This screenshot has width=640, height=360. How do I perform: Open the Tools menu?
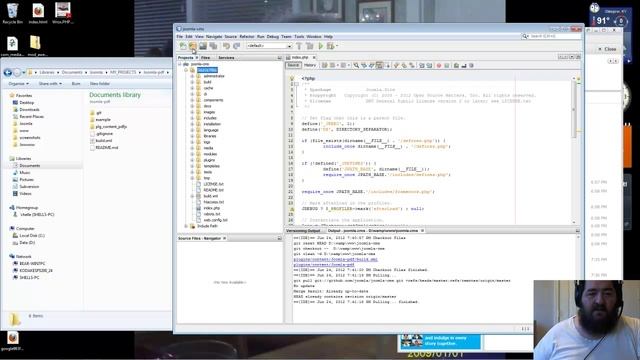tap(299, 37)
